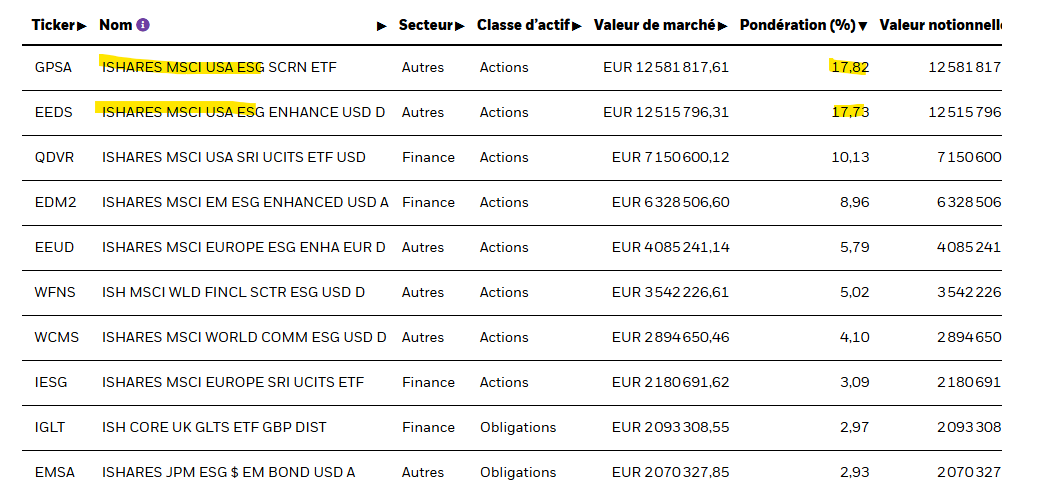Select ISHARES JPM ESG $ EM BOND USD A

click(x=228, y=472)
